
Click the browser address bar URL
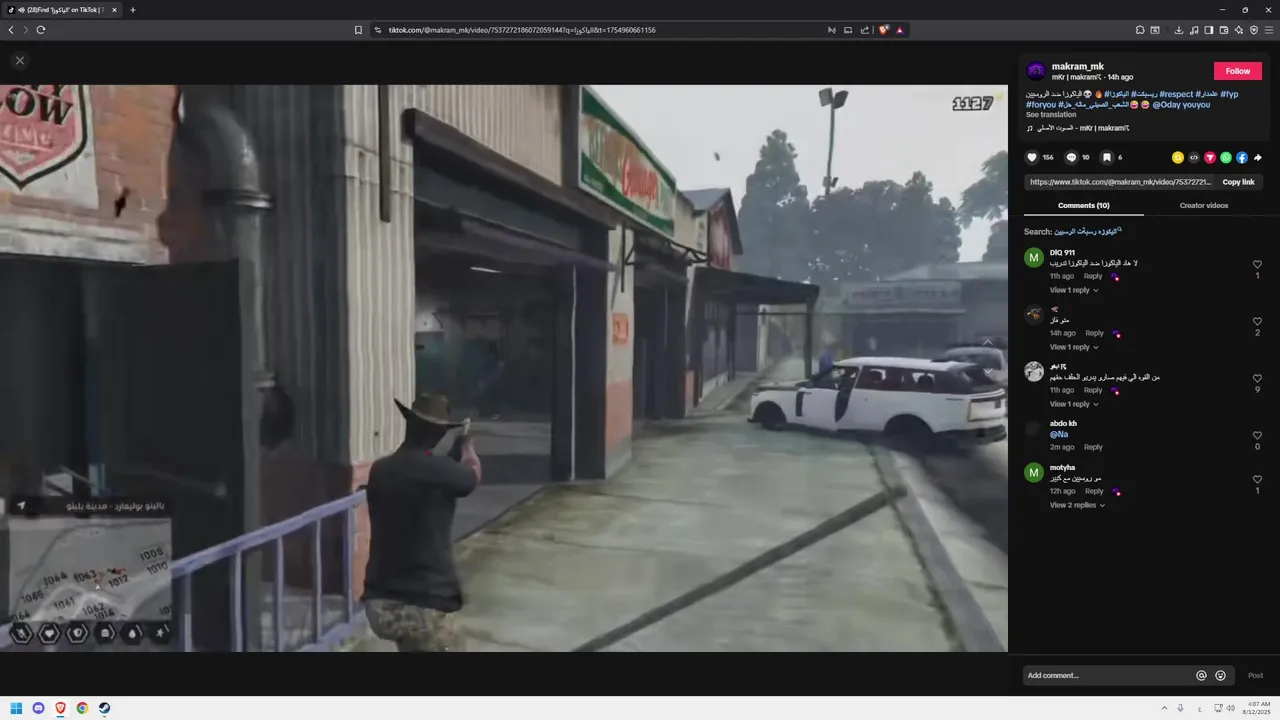(522, 30)
